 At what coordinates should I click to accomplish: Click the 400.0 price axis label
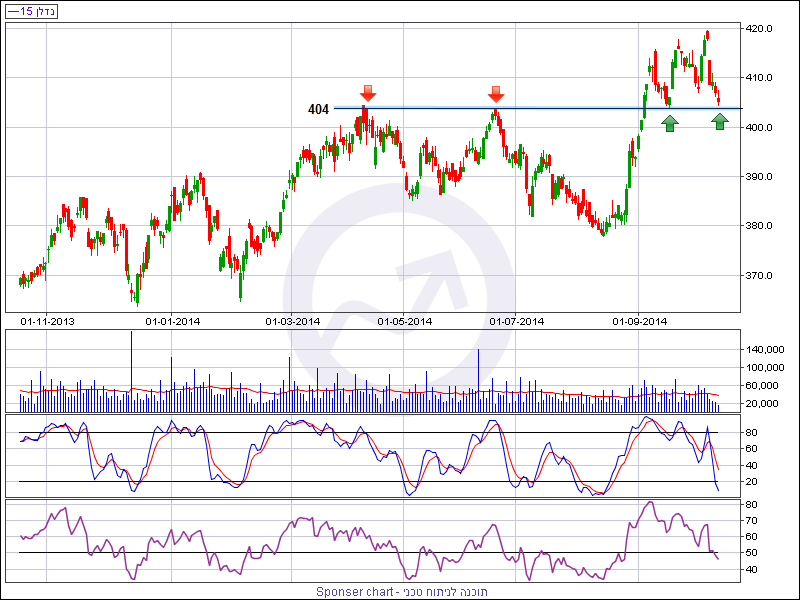pyautogui.click(x=759, y=127)
